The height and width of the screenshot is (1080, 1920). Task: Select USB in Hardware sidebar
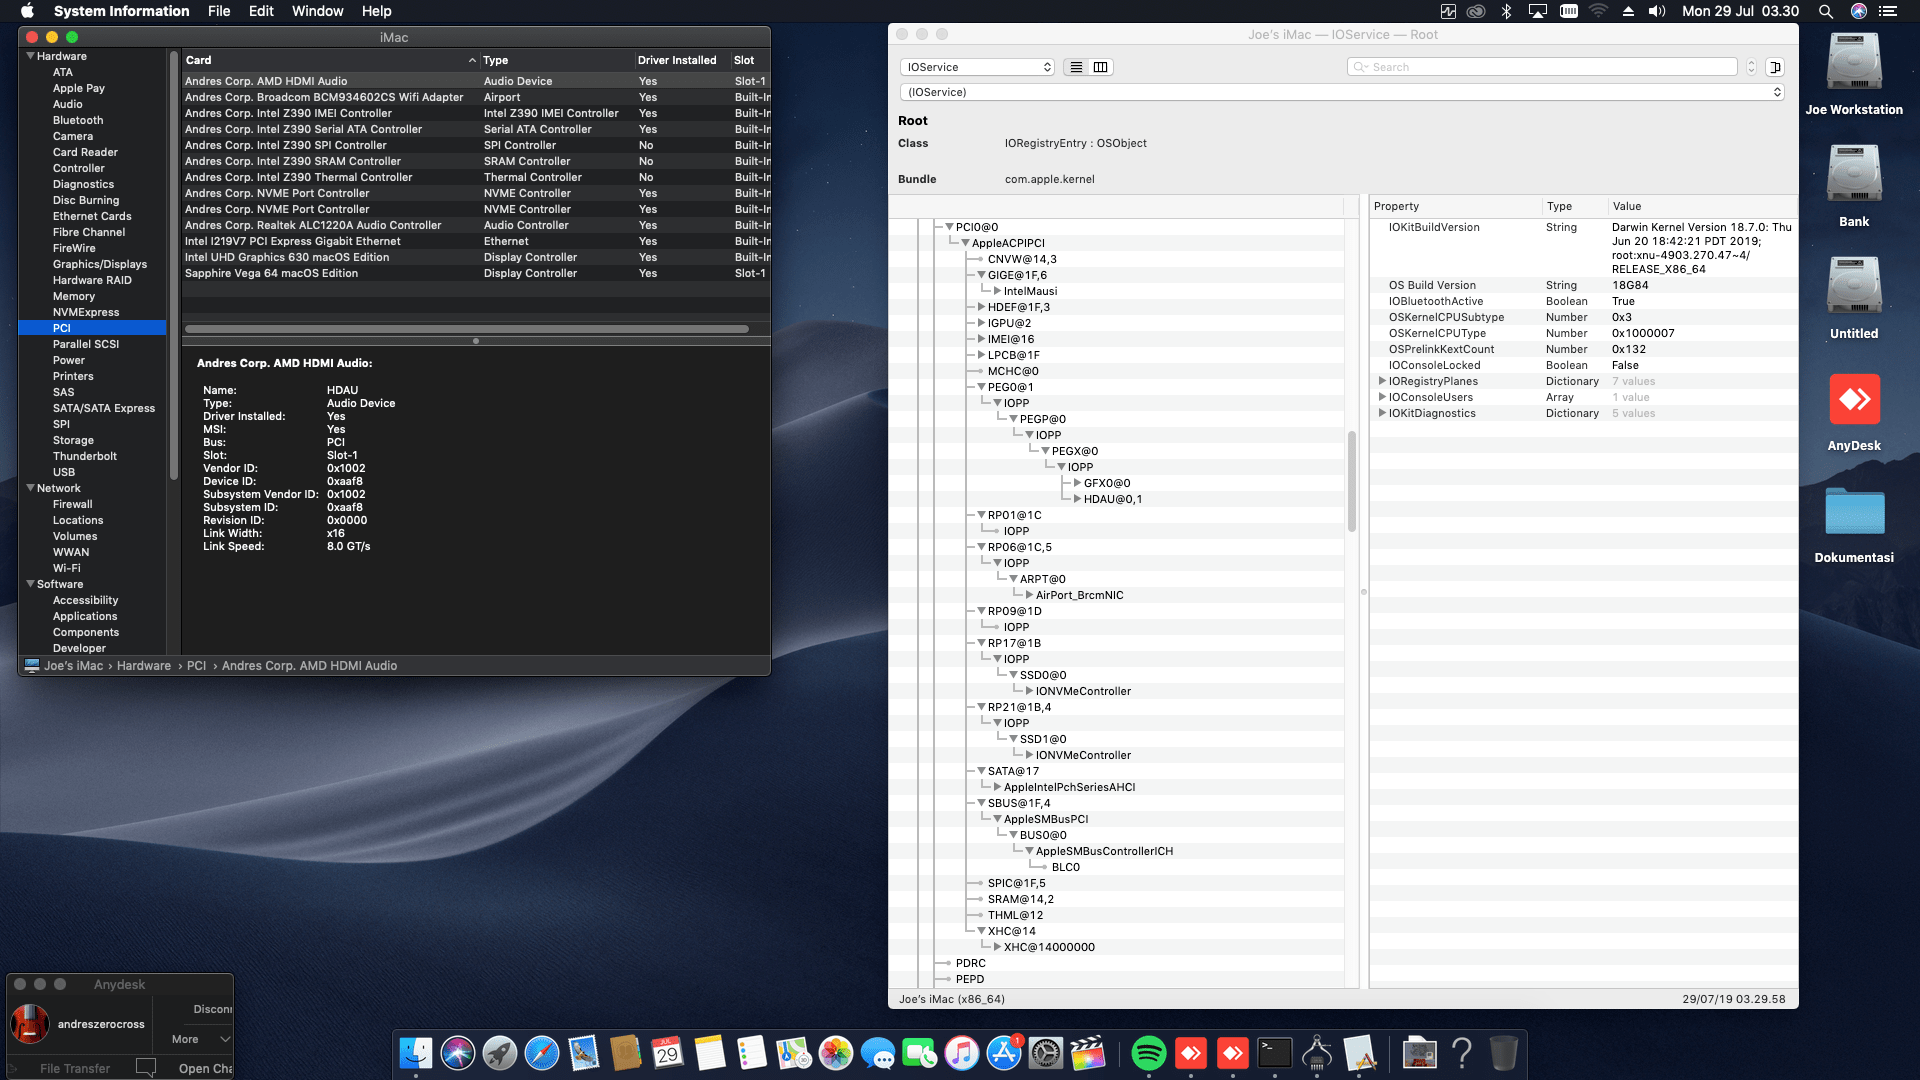pos(64,472)
